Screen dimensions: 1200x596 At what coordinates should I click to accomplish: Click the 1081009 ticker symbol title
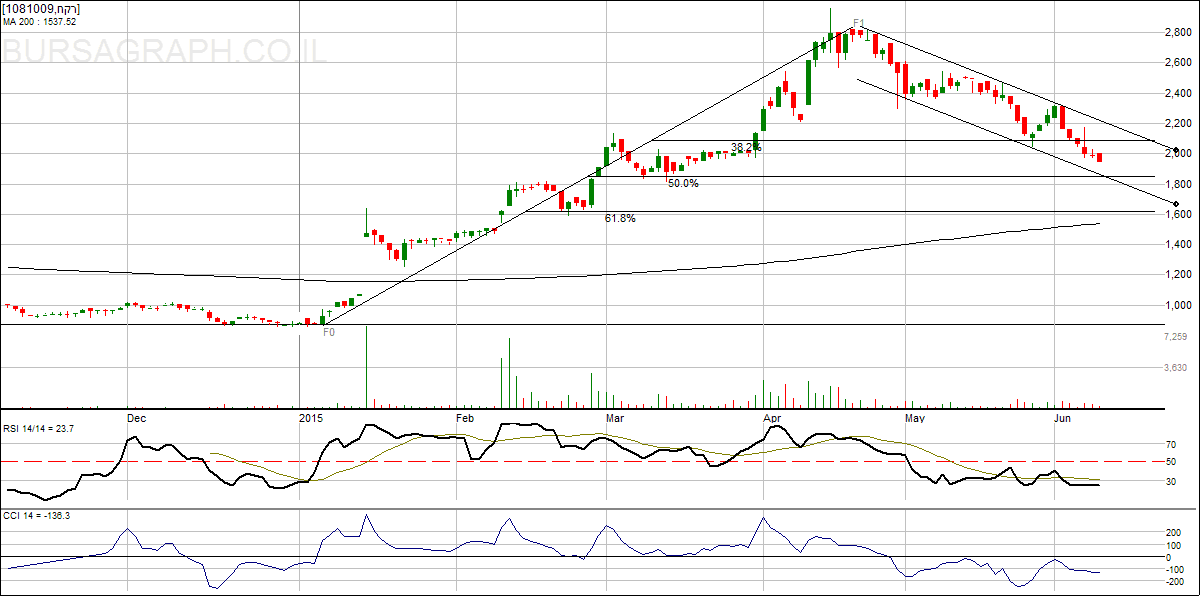point(42,8)
